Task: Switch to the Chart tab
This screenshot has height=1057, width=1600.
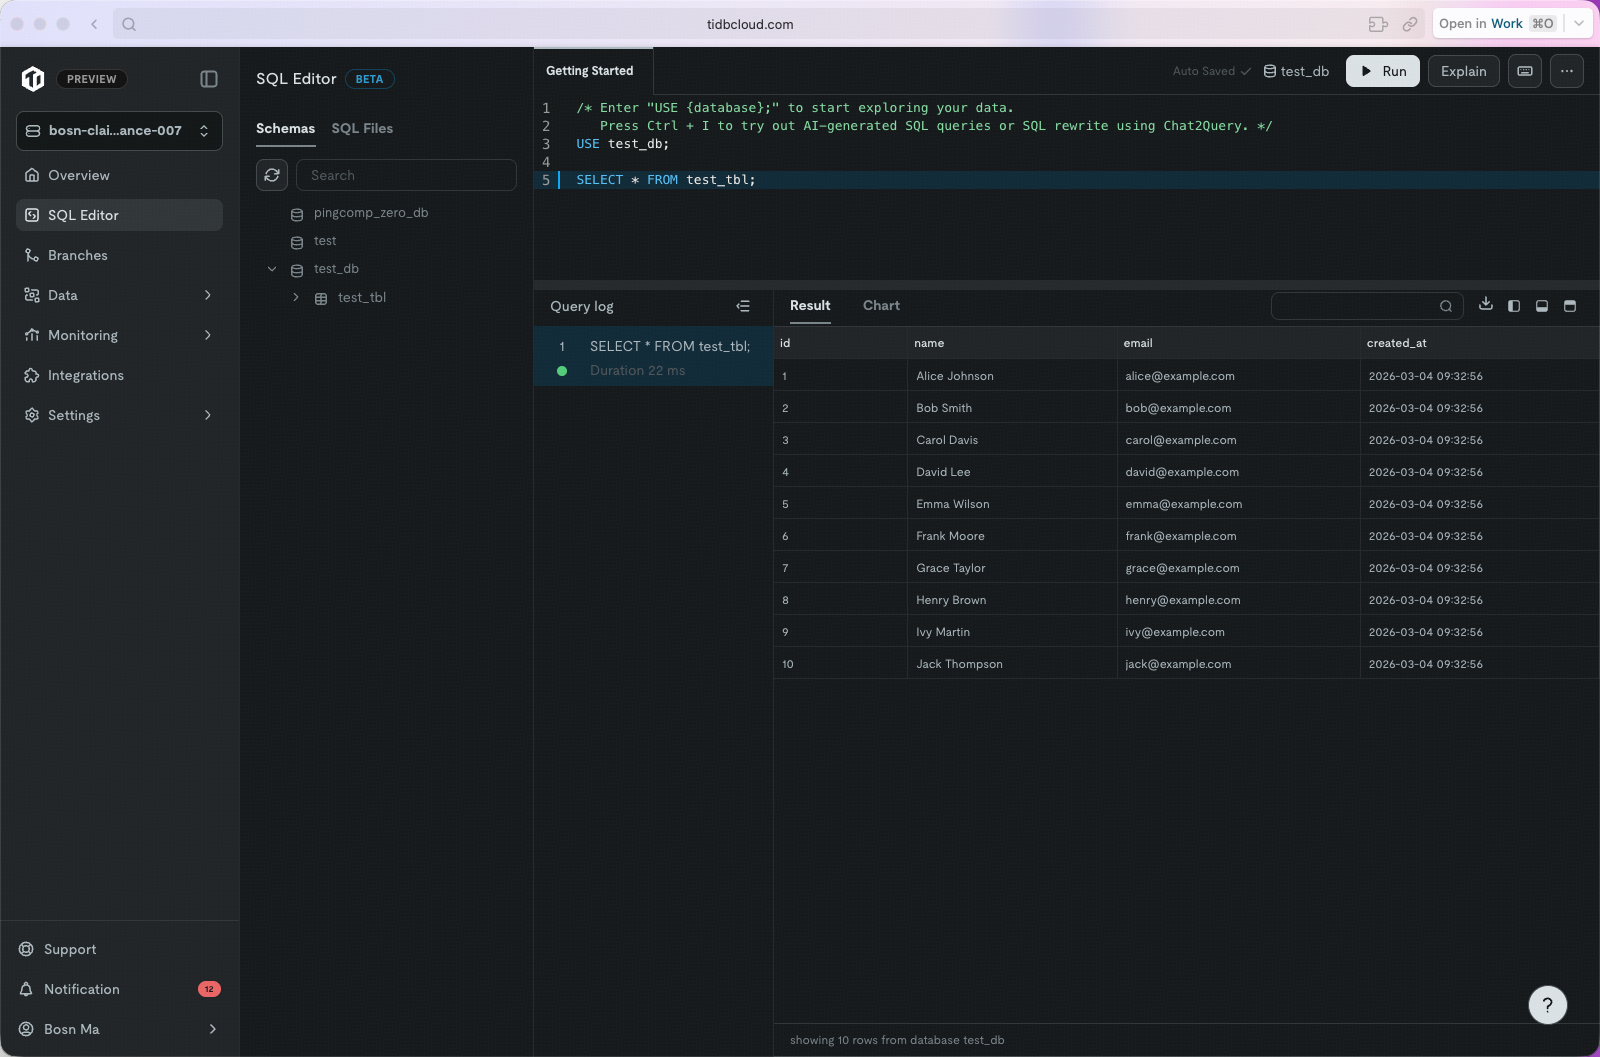Action: 881,306
